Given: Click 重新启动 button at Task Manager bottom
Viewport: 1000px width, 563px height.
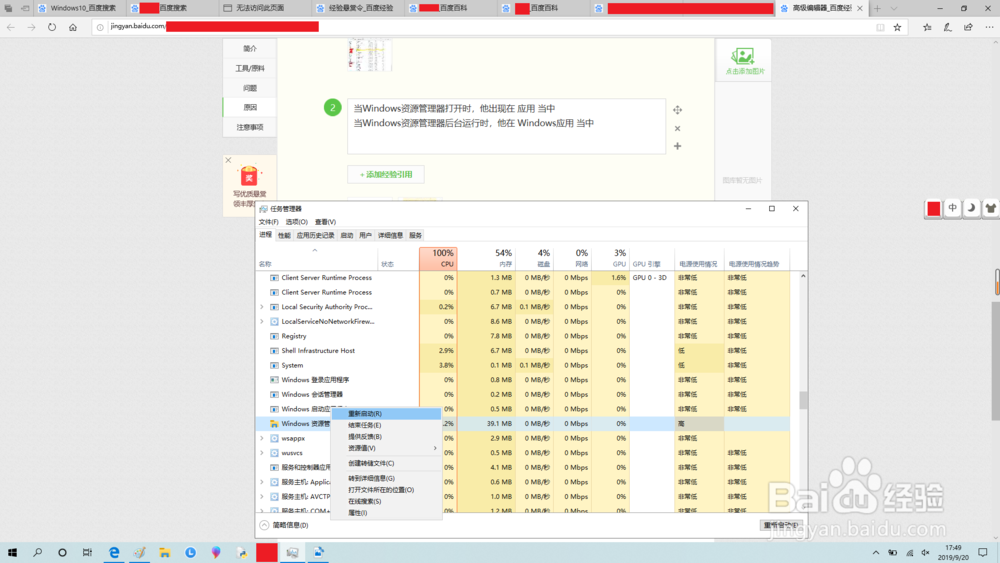Looking at the screenshot, I should pos(781,525).
